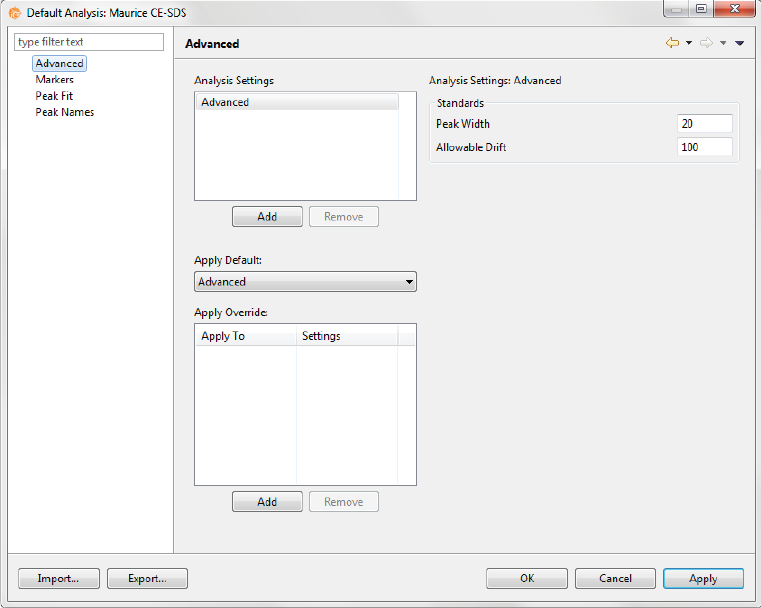Click the app icon in title bar

click(15, 13)
